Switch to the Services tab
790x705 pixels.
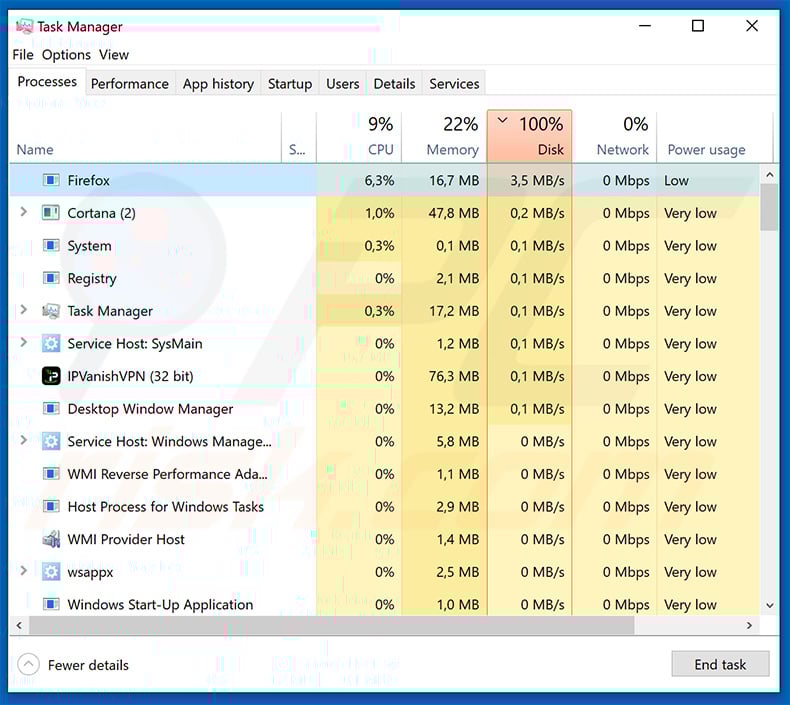click(454, 84)
